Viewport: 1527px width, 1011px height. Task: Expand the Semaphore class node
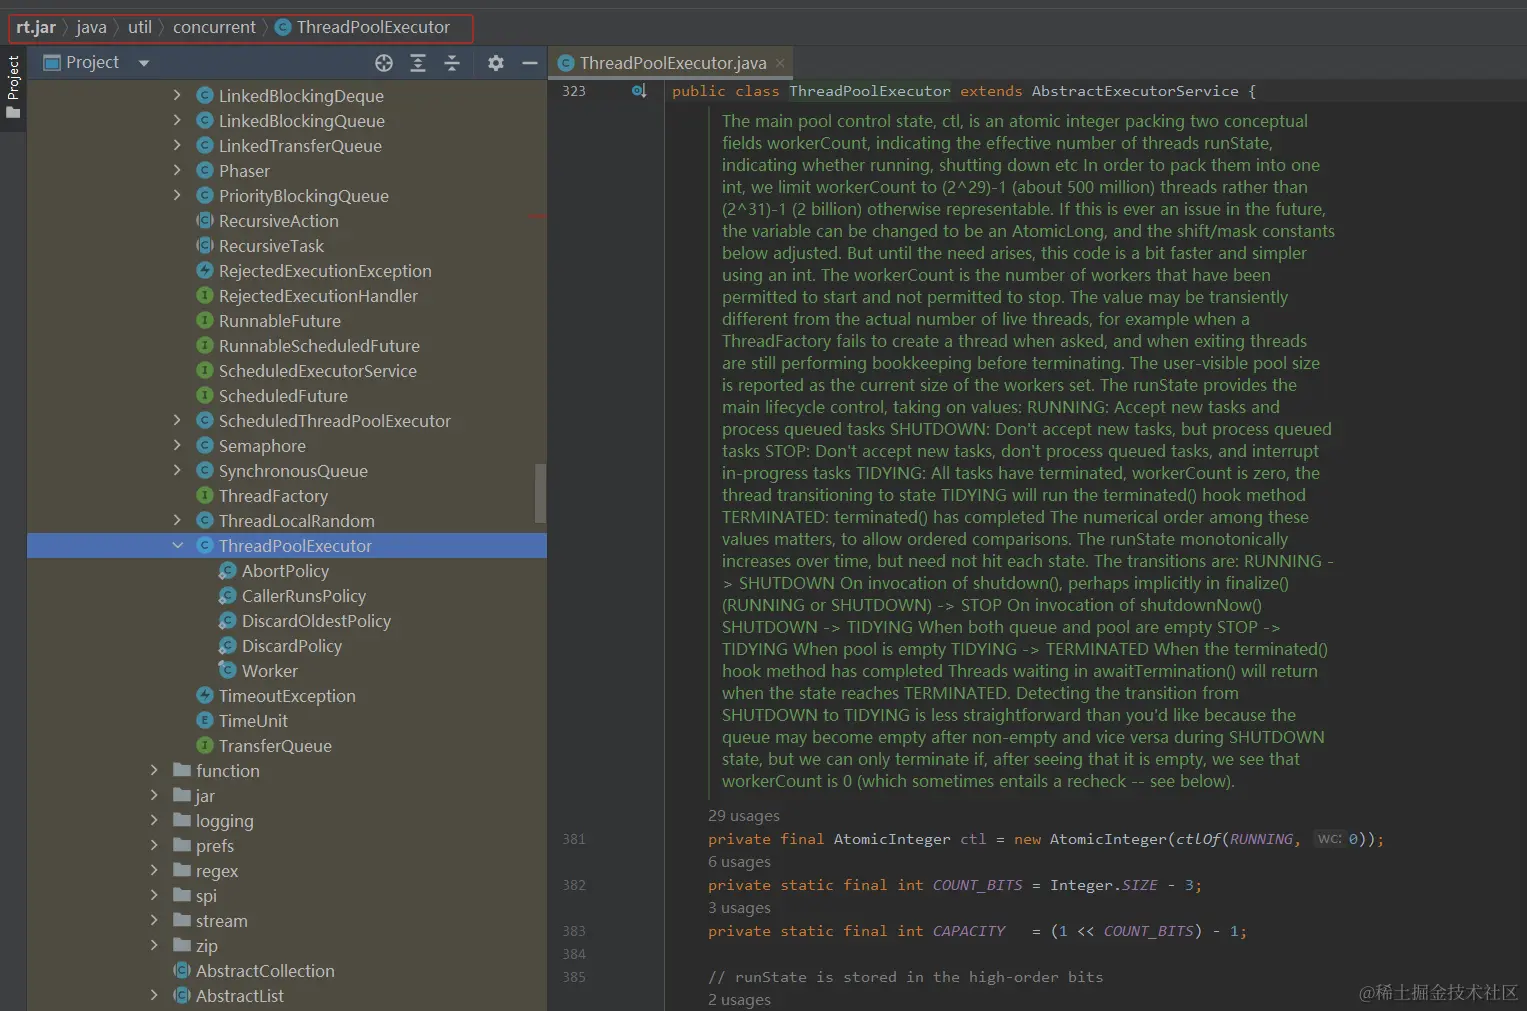point(177,445)
